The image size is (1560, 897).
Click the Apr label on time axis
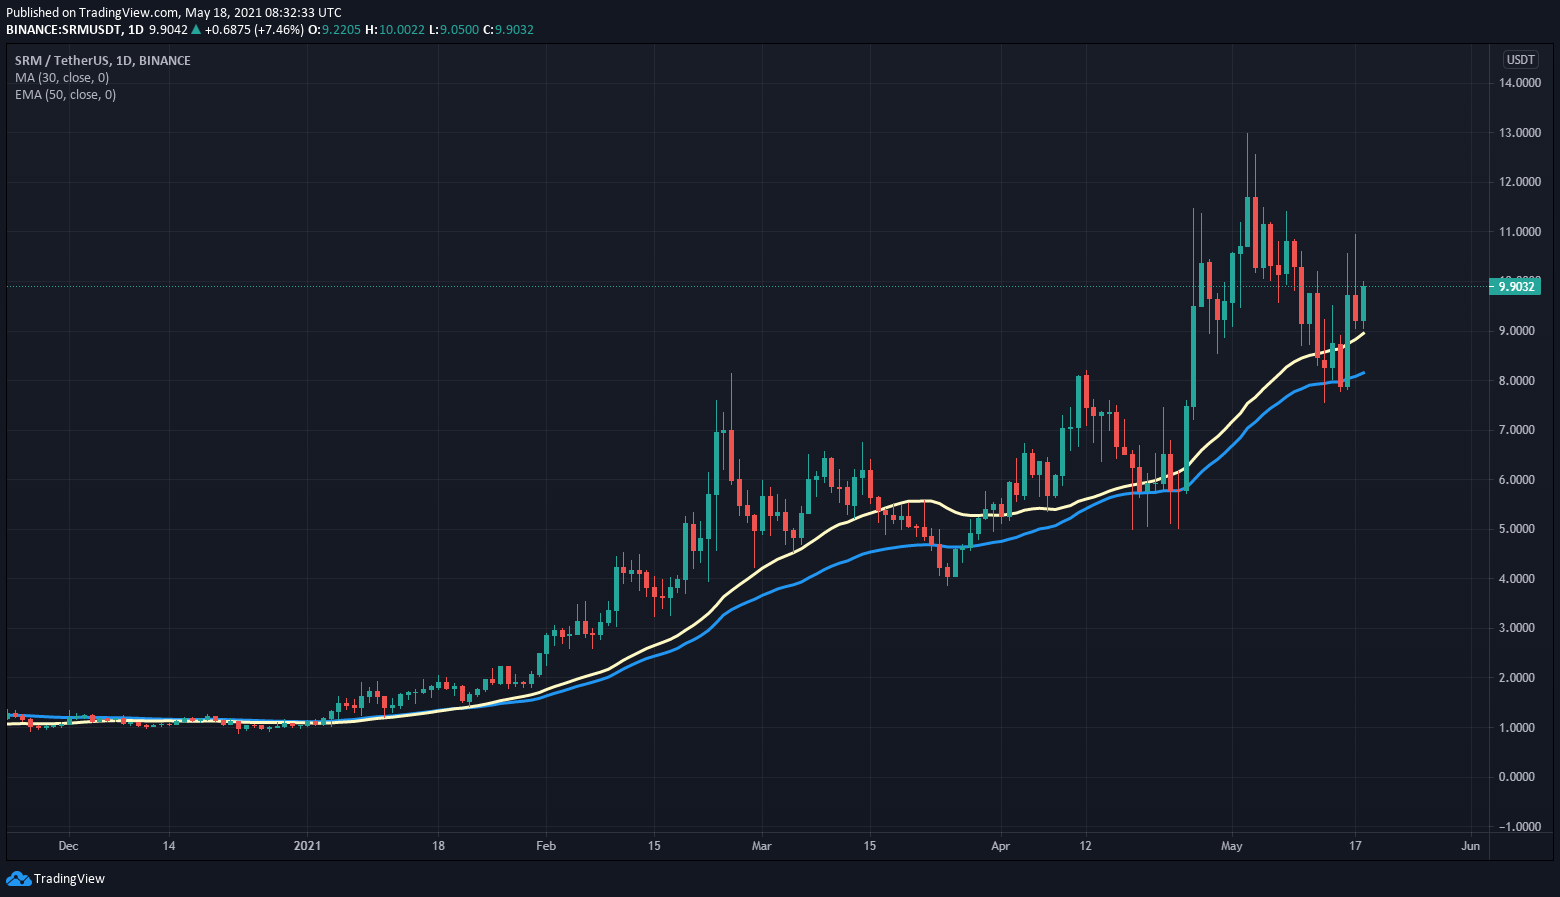click(x=1001, y=846)
